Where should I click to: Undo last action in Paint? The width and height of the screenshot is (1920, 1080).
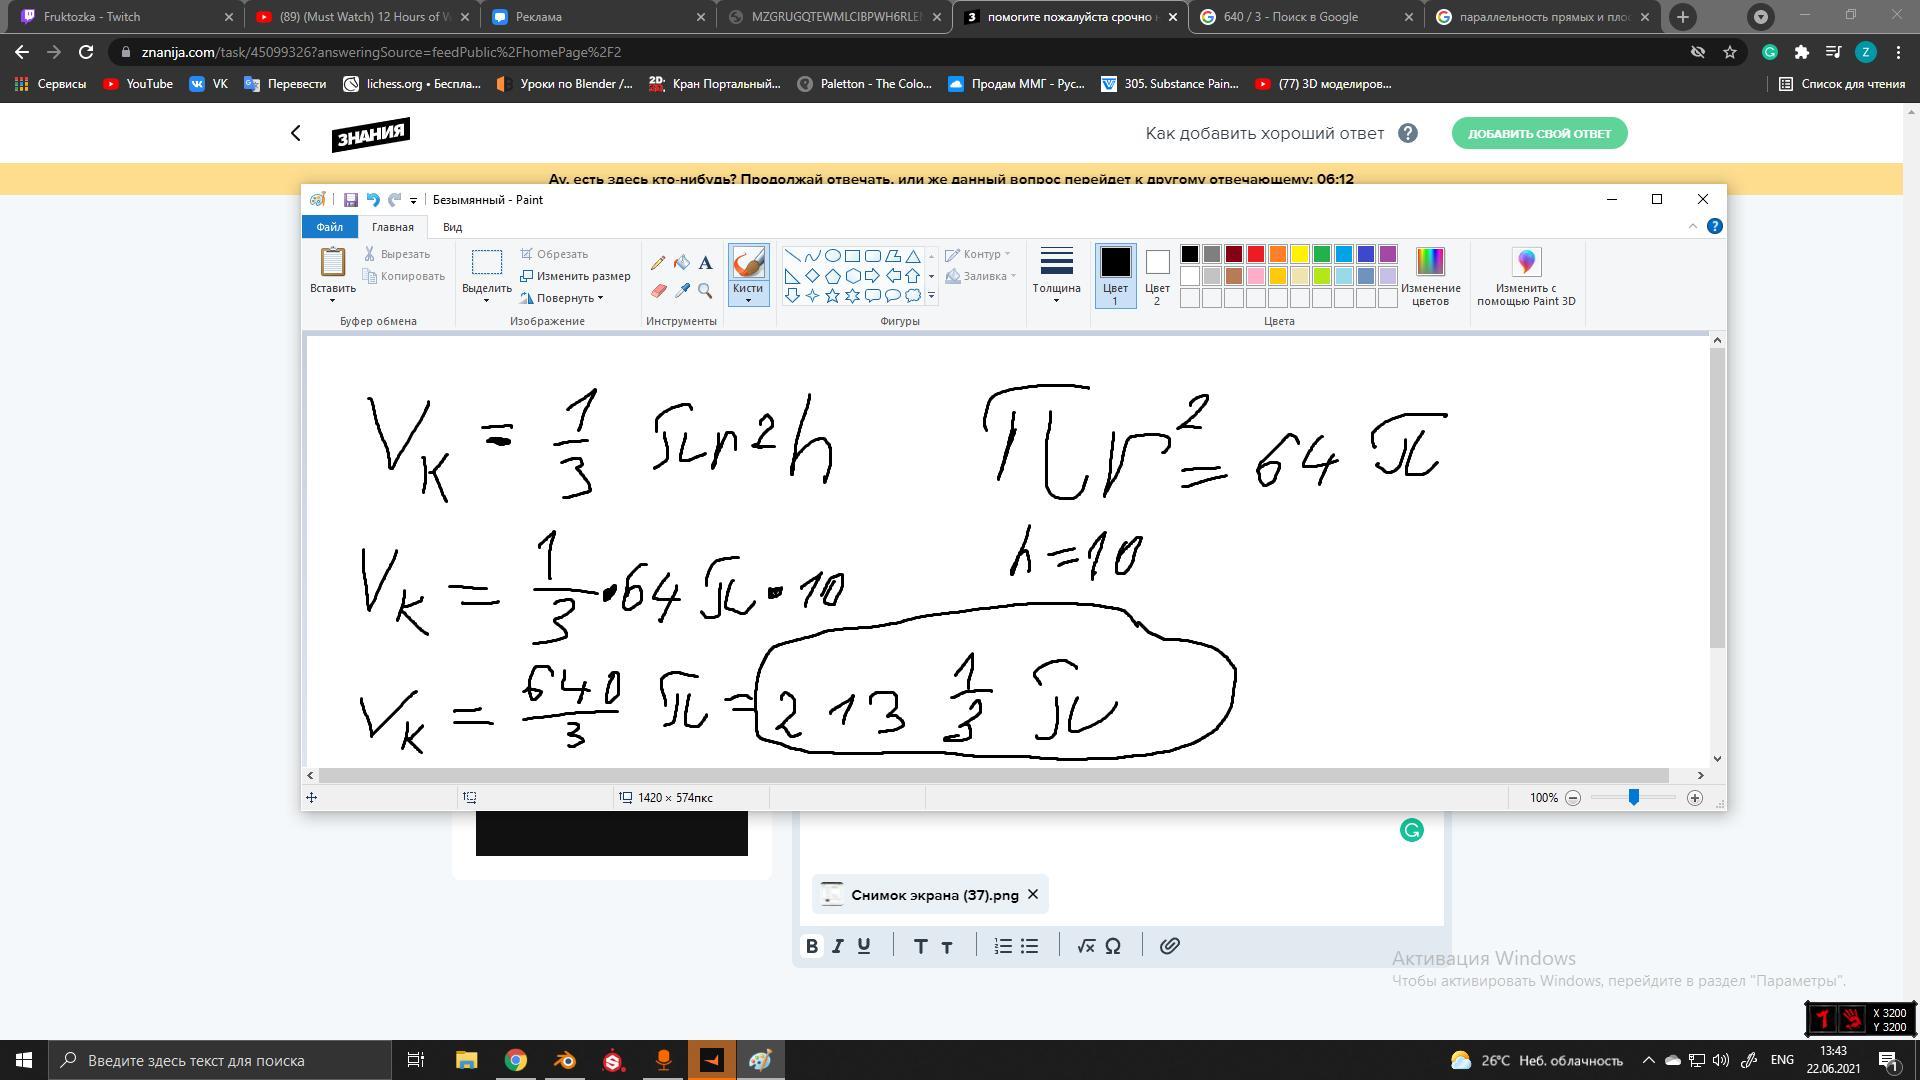[x=372, y=200]
